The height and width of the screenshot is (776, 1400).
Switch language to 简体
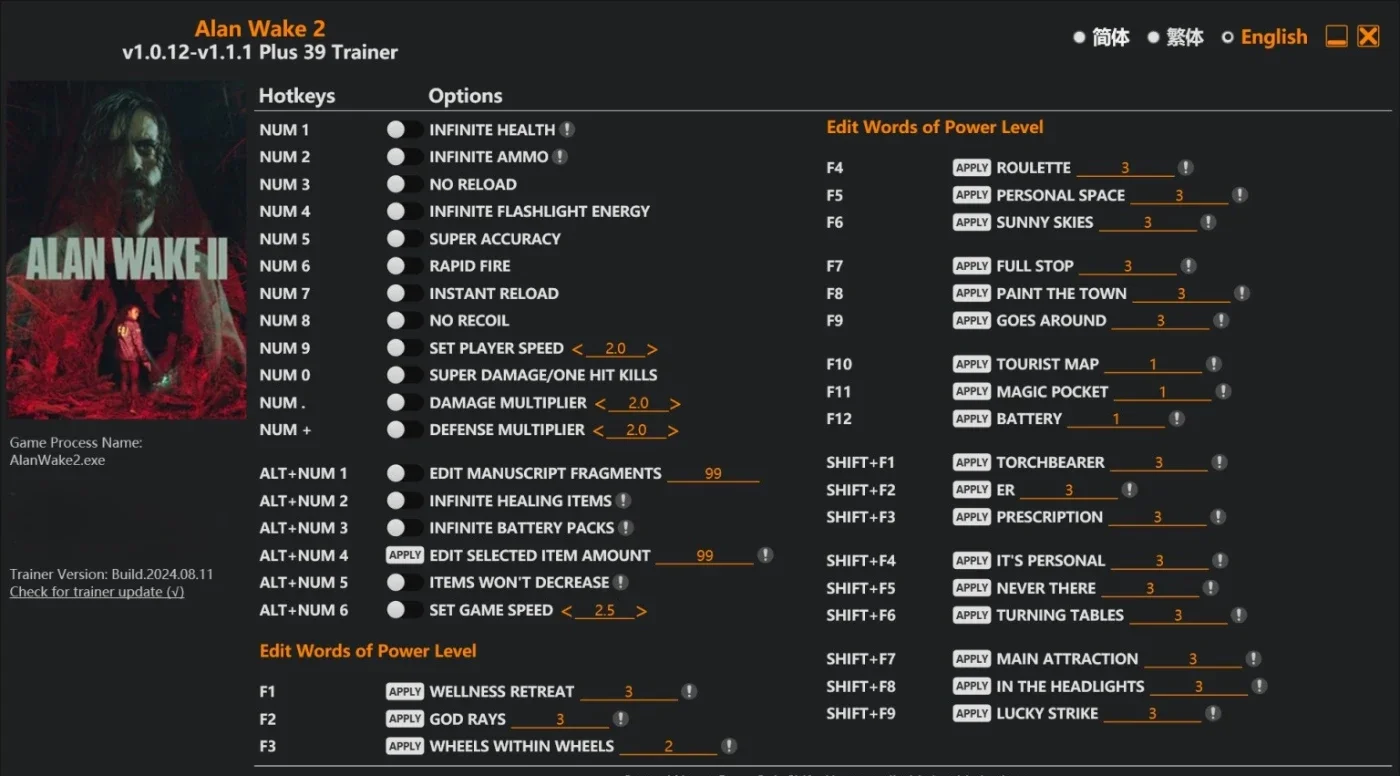(x=1101, y=37)
